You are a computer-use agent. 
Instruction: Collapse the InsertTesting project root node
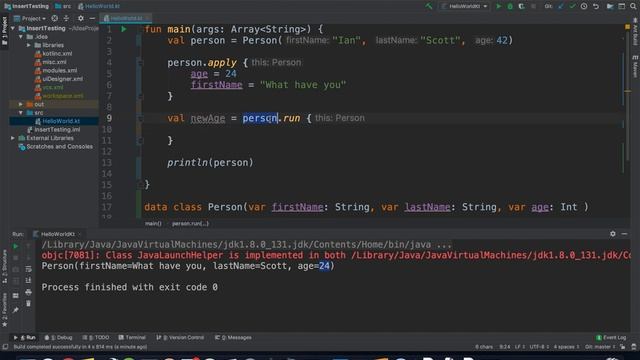(13, 29)
